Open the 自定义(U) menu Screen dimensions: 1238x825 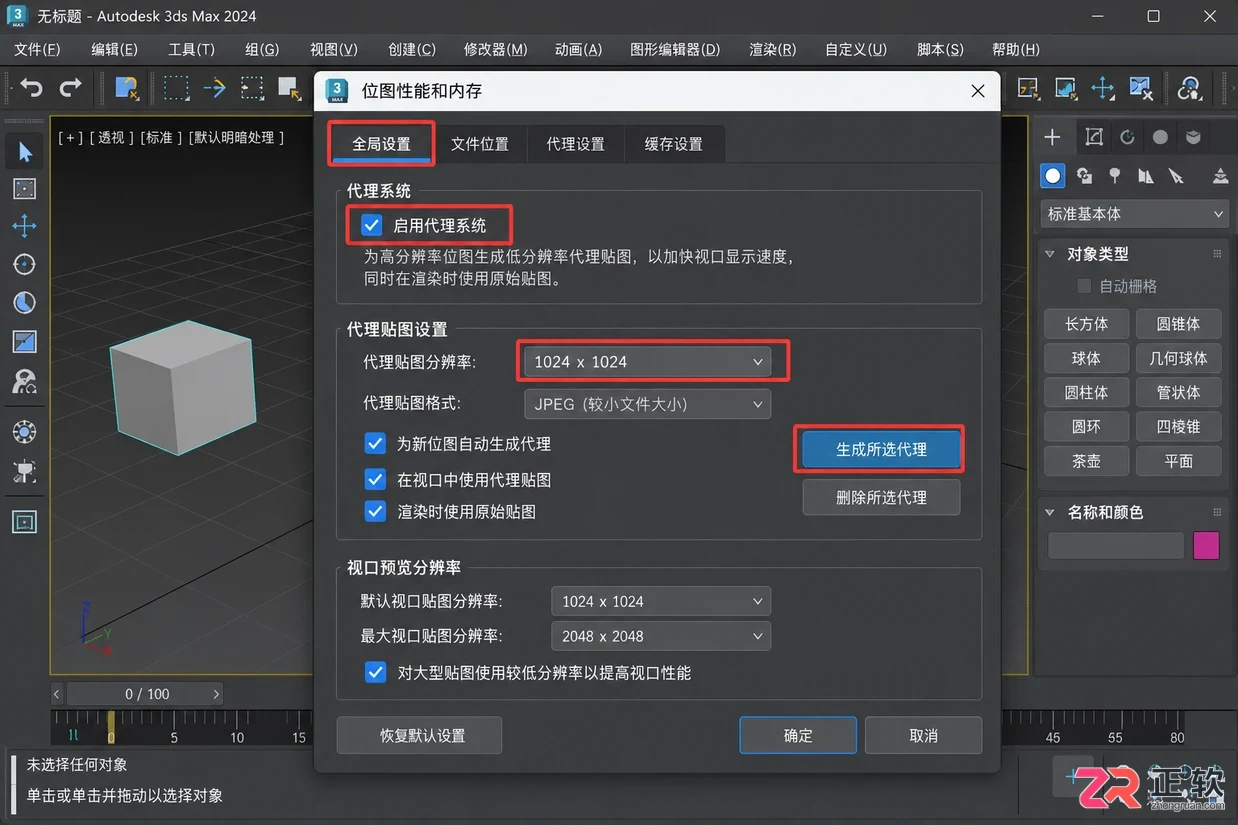click(856, 49)
